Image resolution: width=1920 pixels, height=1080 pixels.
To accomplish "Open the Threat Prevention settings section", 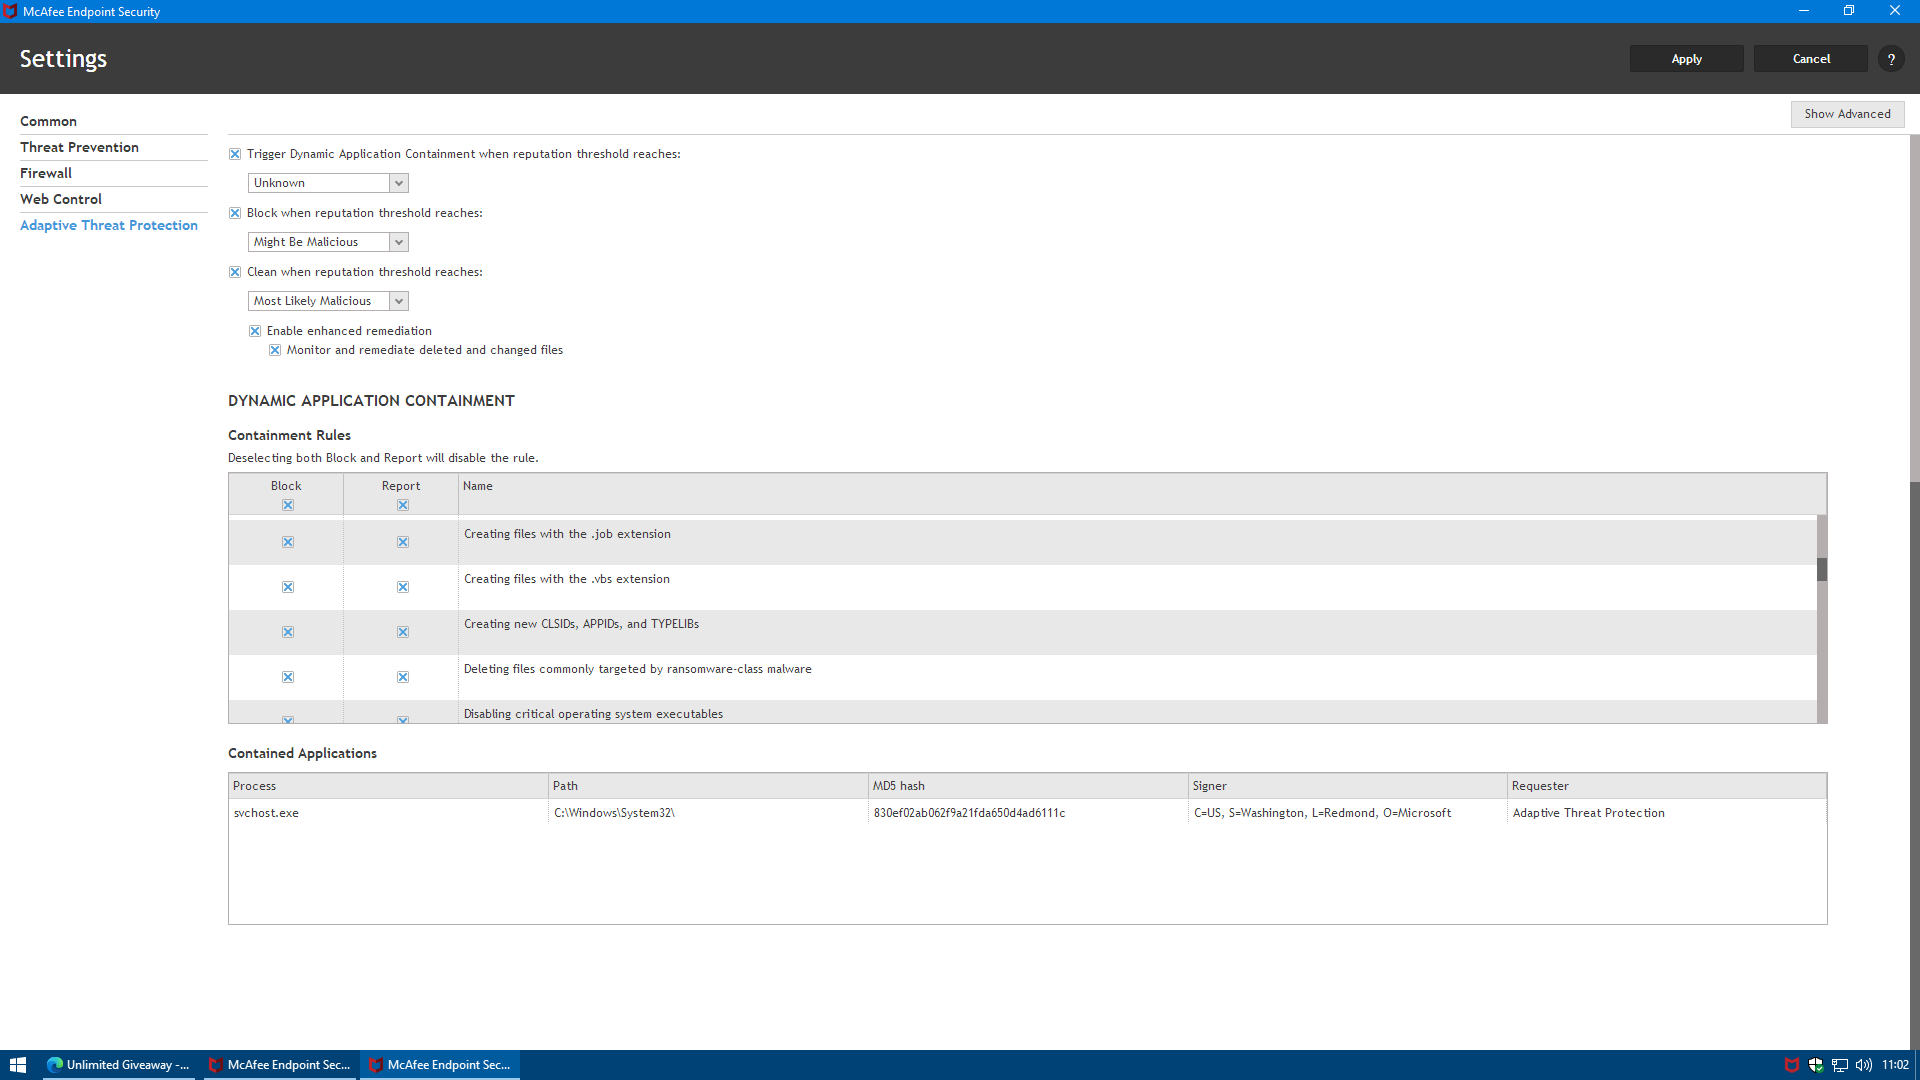I will click(79, 147).
